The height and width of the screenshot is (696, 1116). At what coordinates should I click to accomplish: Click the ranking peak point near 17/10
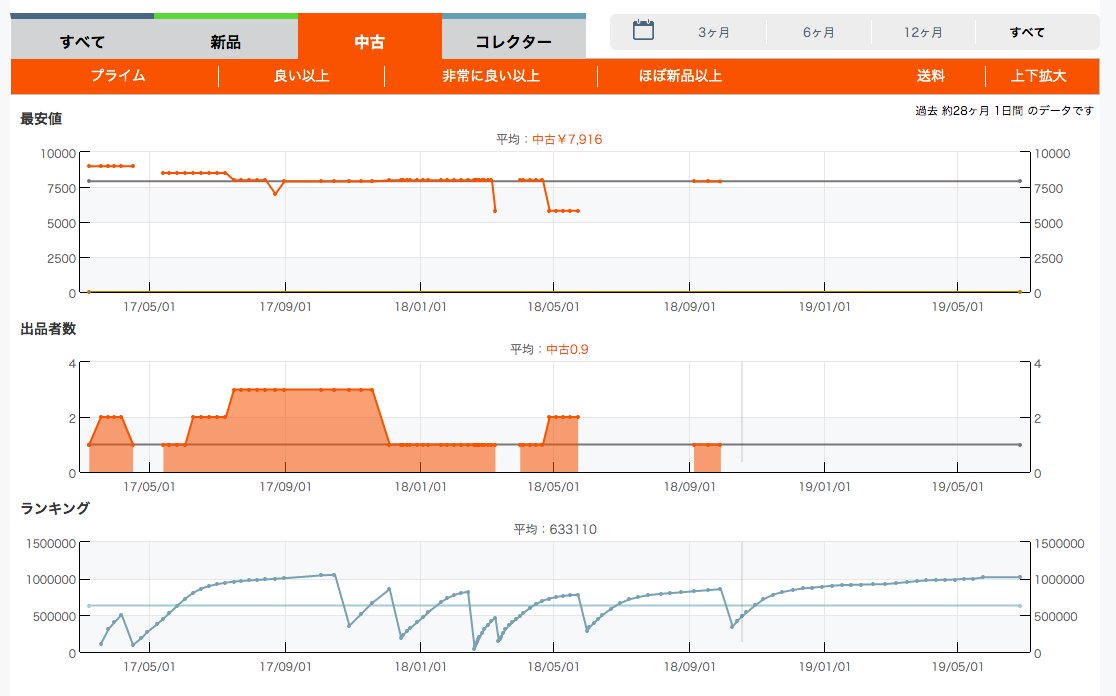point(334,574)
